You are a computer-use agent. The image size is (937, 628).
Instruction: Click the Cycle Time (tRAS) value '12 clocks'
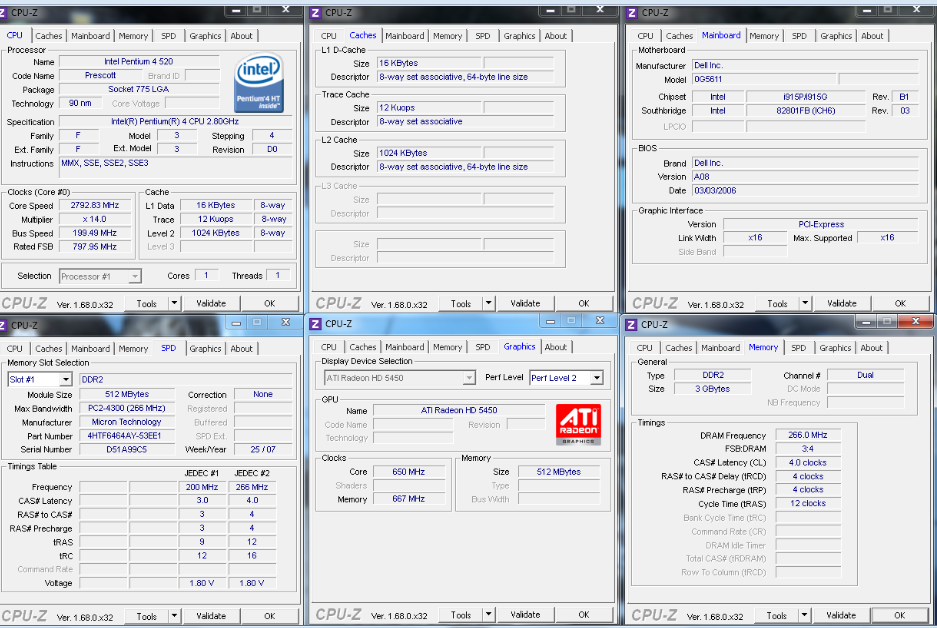click(808, 503)
